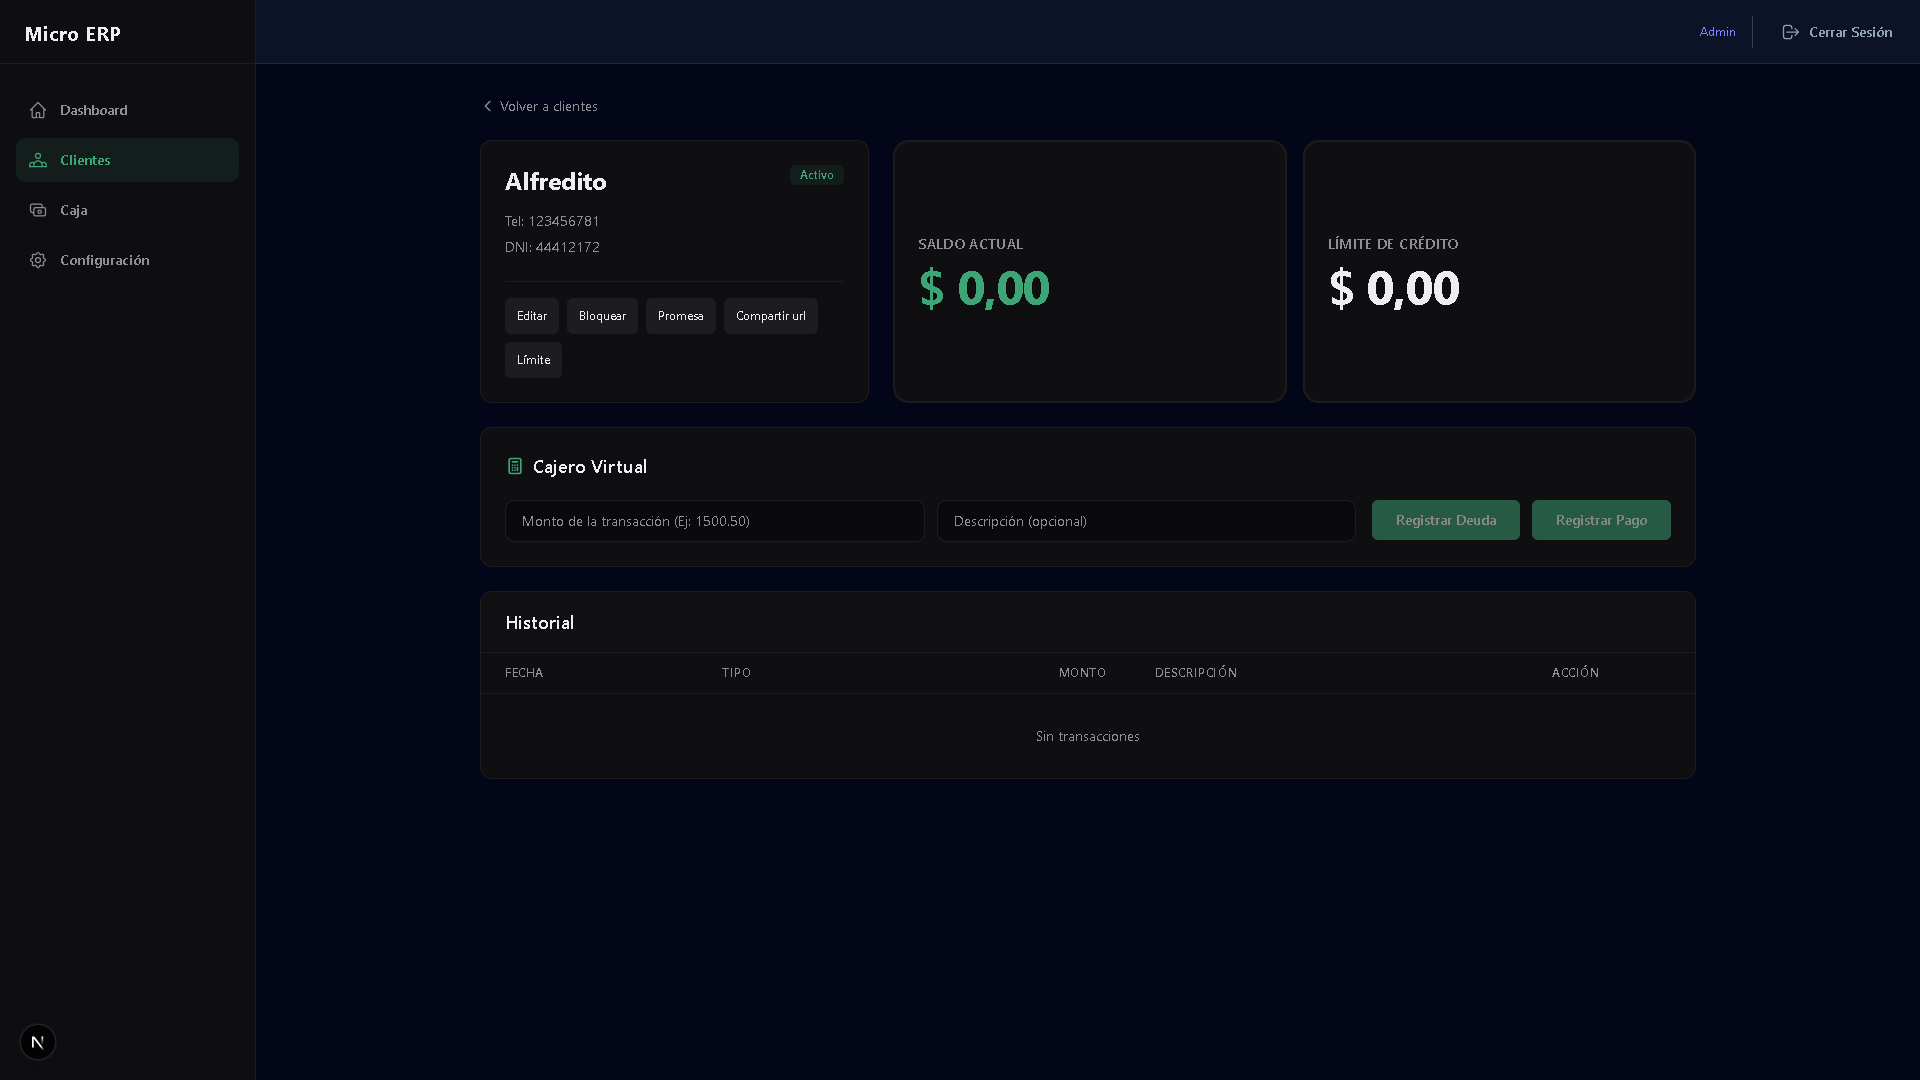Image resolution: width=1920 pixels, height=1080 pixels.
Task: Click the Compartir url button
Action: (770, 316)
